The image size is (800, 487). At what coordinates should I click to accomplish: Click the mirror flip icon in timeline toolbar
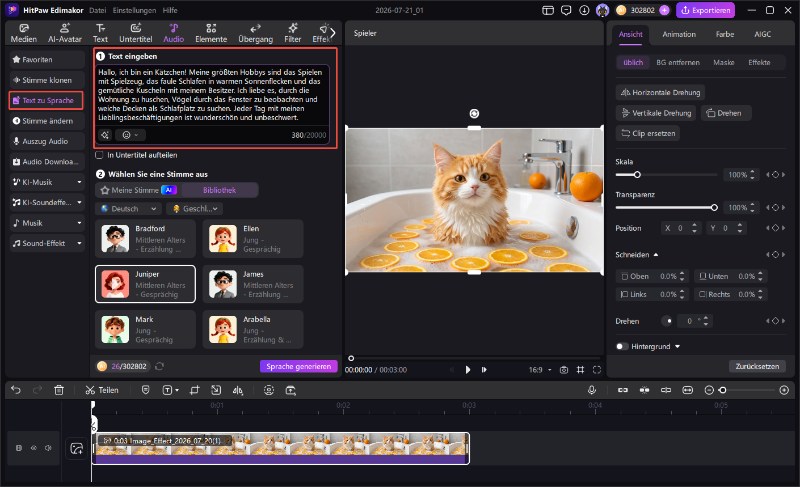(238, 390)
